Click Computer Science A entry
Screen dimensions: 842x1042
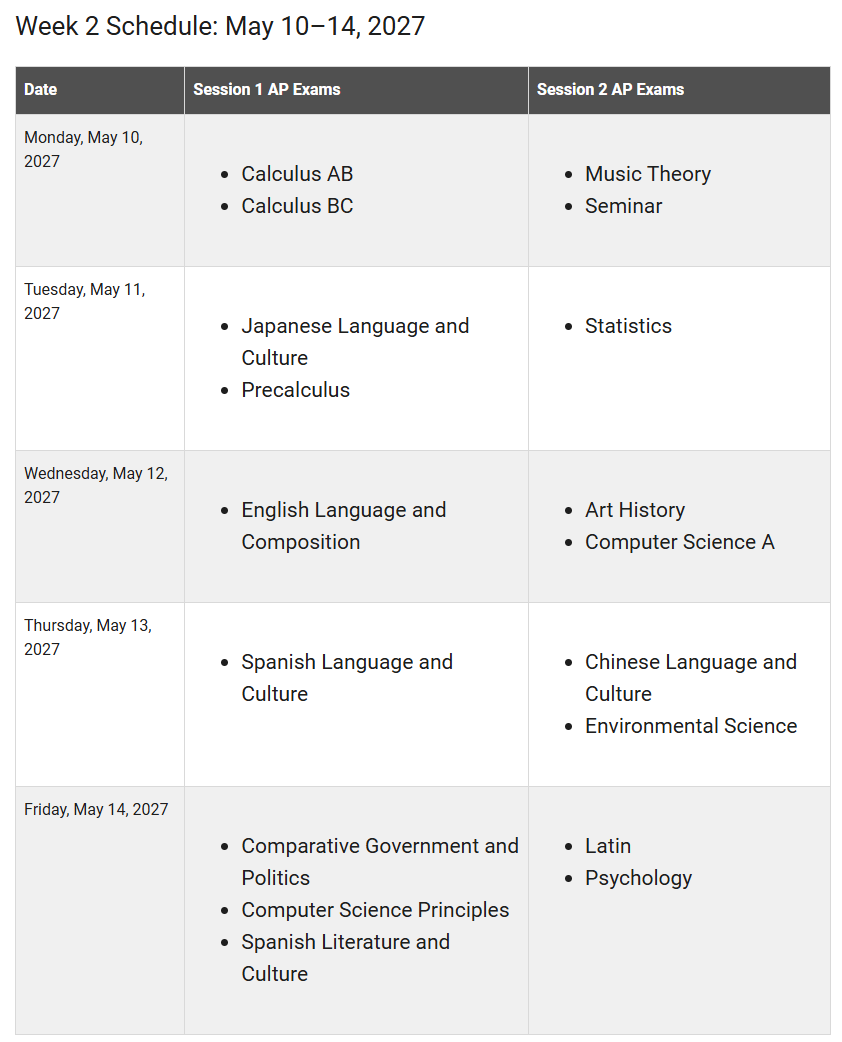[x=680, y=542]
